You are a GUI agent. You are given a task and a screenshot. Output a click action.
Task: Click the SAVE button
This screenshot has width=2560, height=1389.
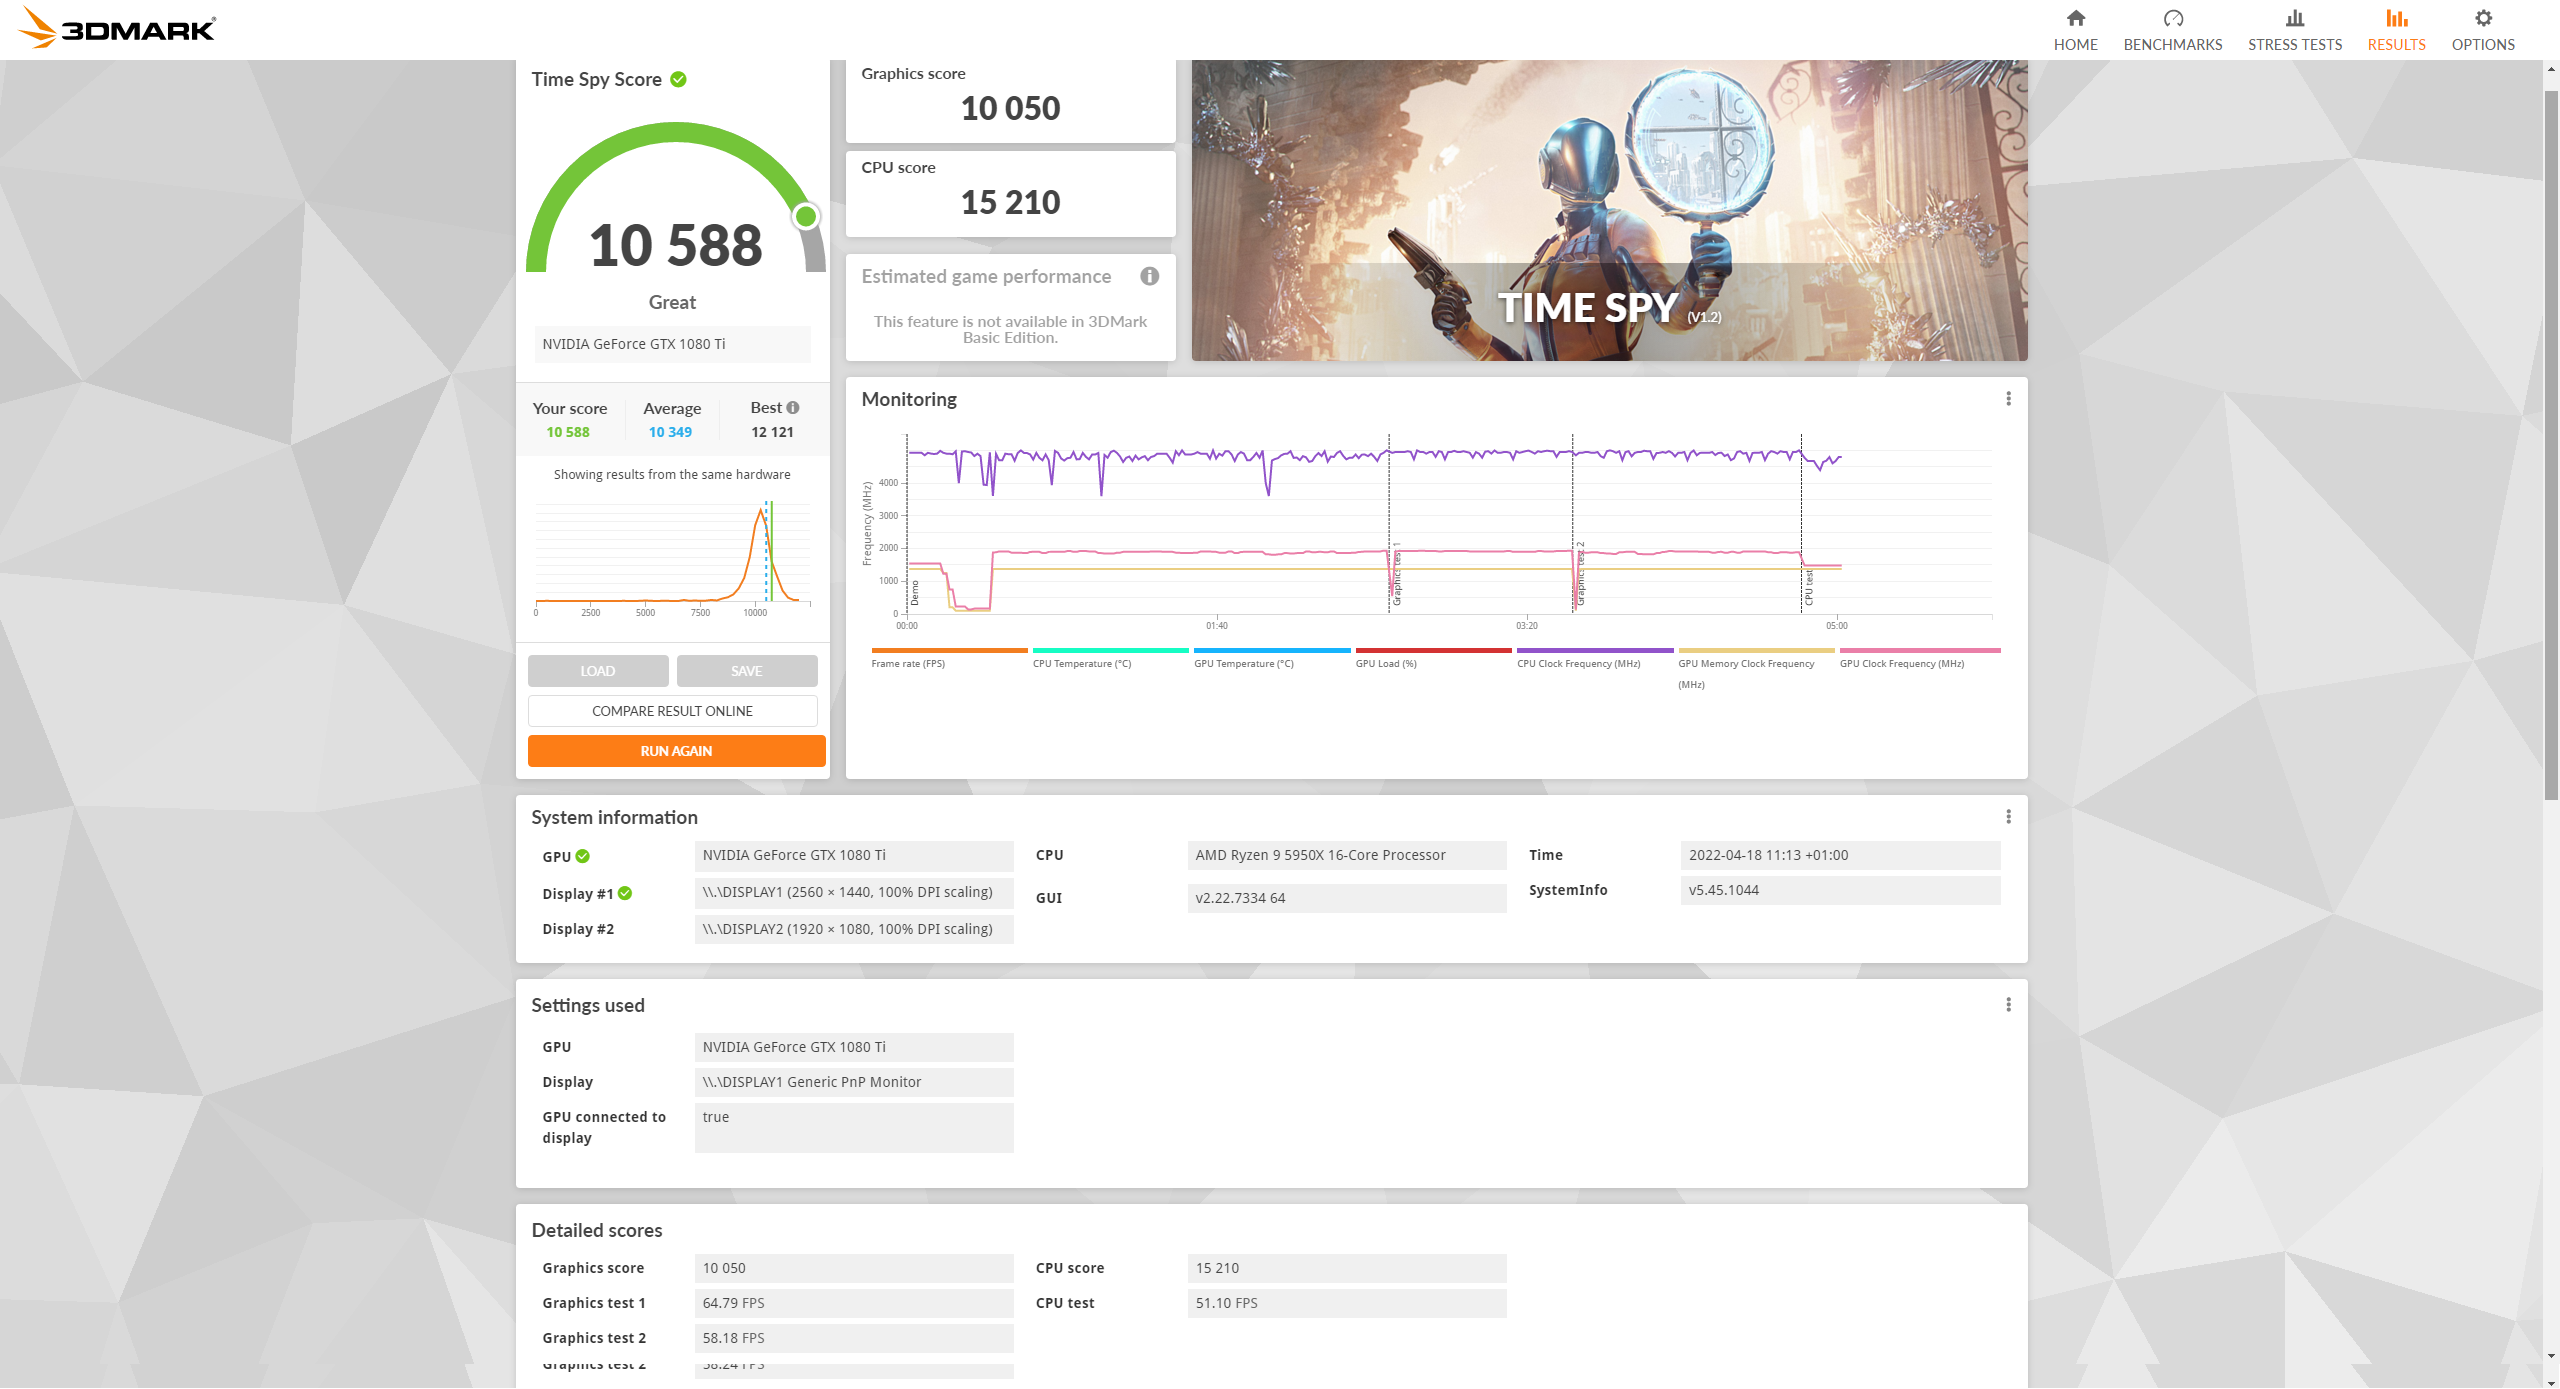click(x=747, y=671)
